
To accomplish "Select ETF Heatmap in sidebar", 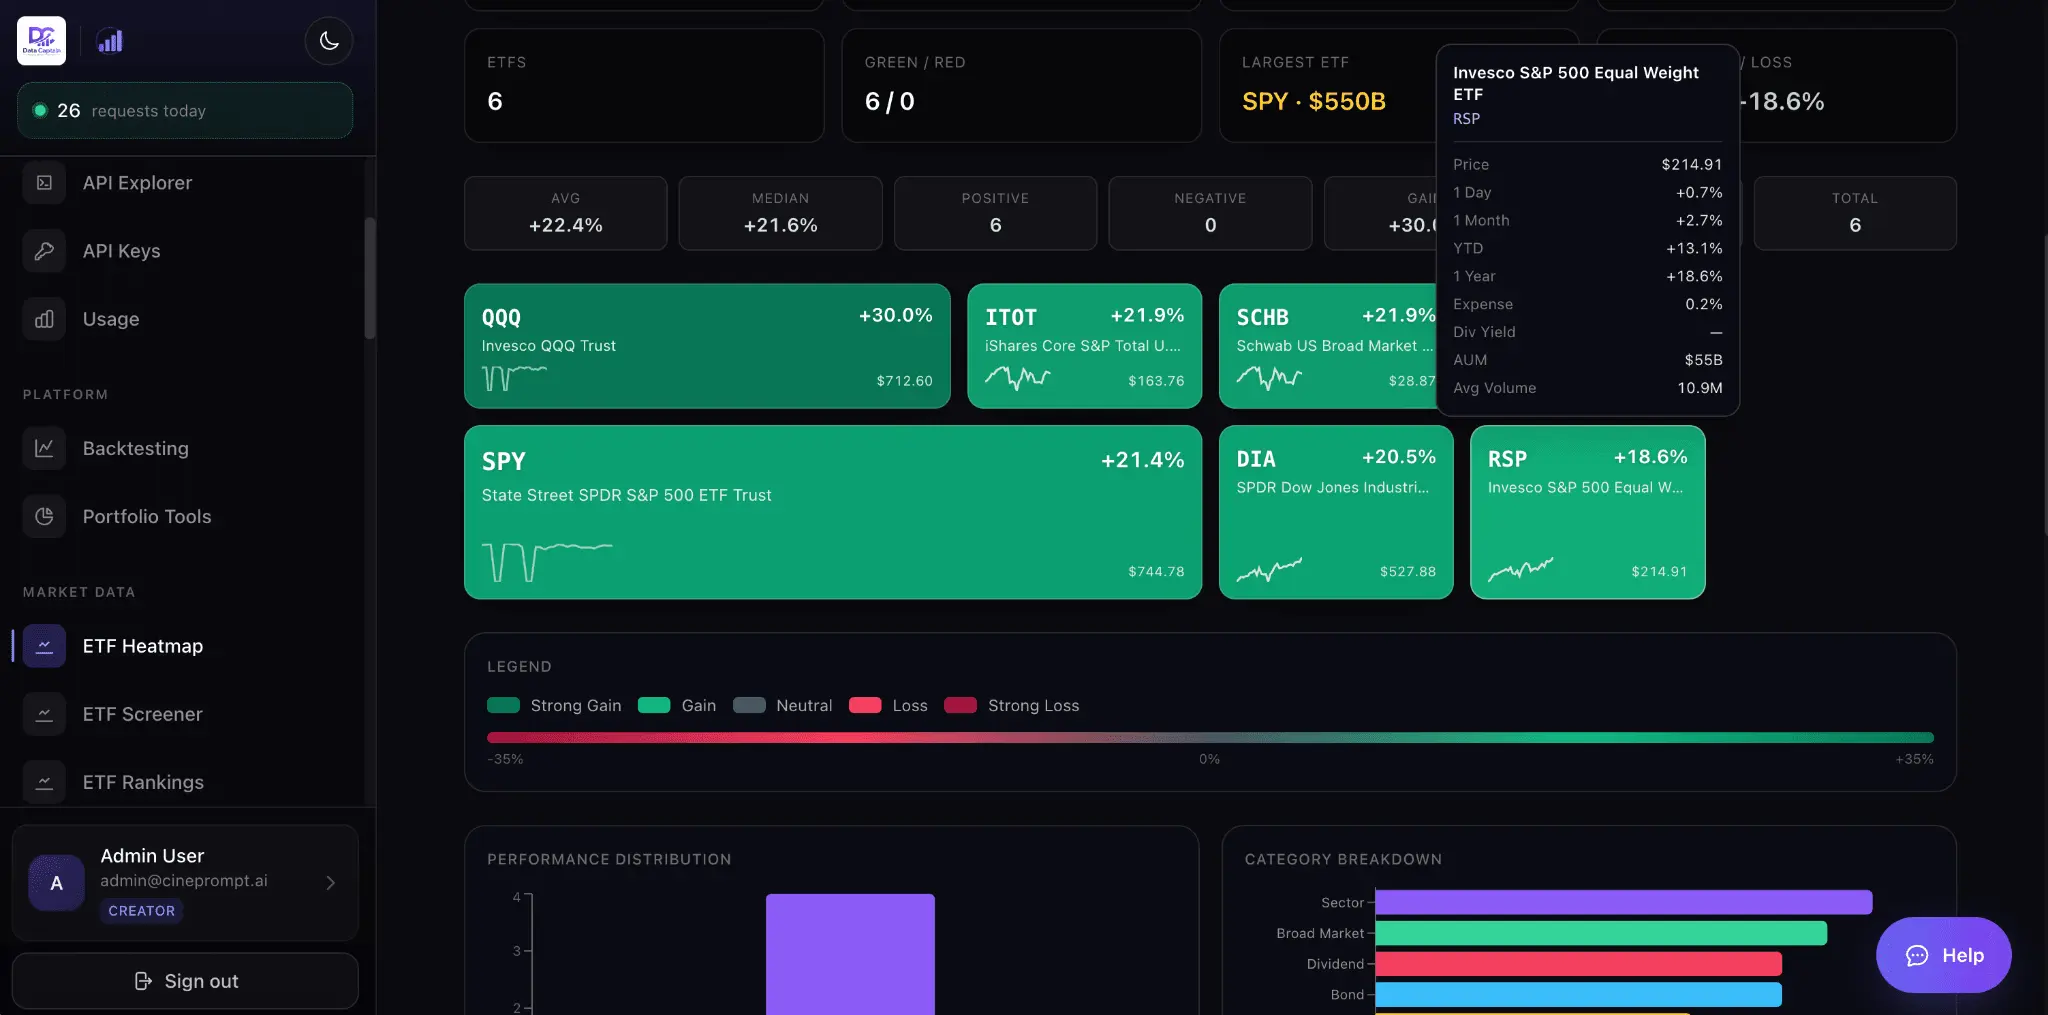I will tap(143, 646).
